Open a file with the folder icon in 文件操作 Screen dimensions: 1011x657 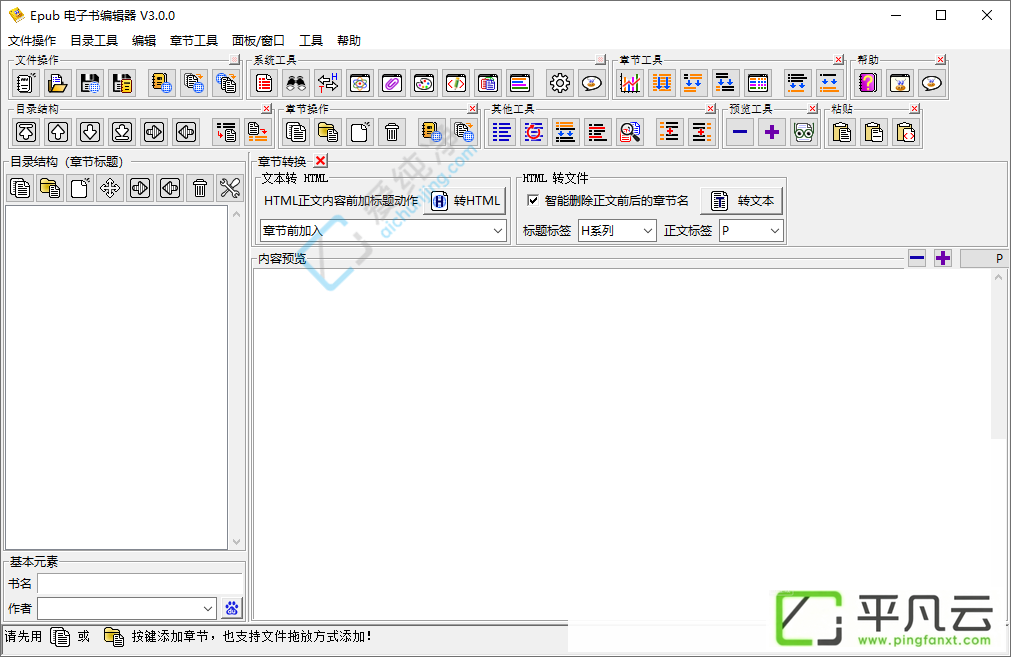pos(58,83)
